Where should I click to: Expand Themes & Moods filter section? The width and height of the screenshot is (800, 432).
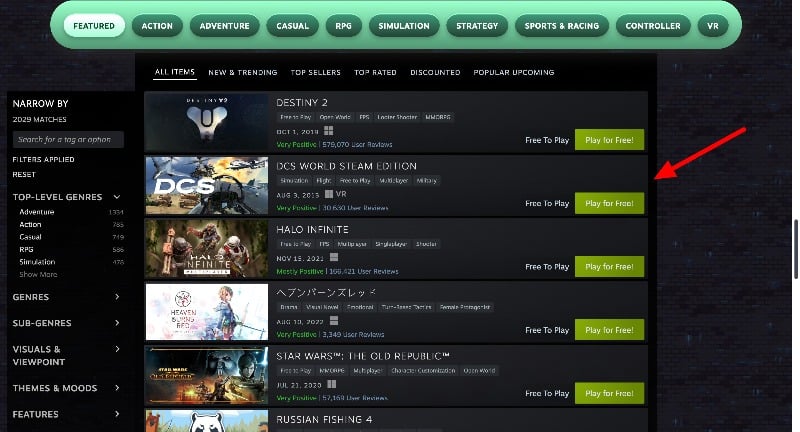tap(67, 388)
